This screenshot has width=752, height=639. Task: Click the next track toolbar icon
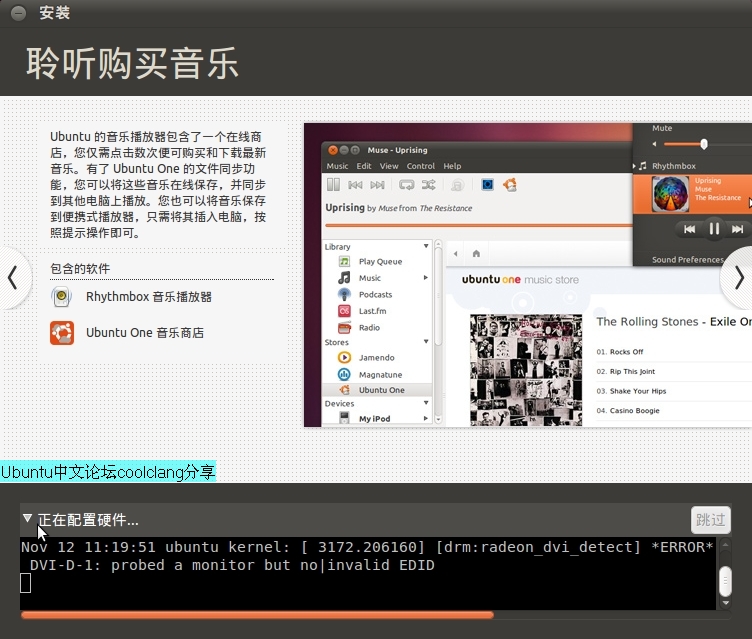(x=377, y=185)
